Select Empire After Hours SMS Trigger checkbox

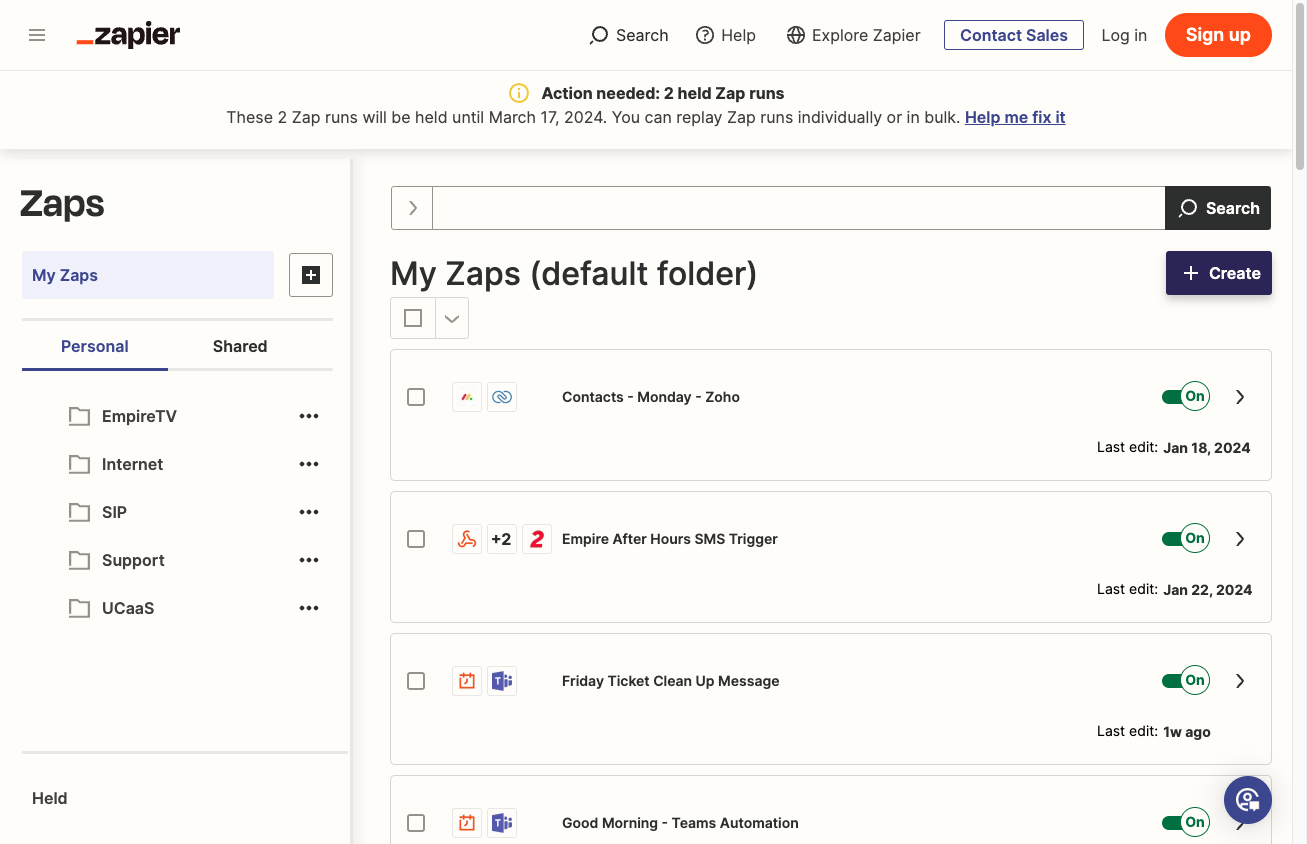[416, 539]
